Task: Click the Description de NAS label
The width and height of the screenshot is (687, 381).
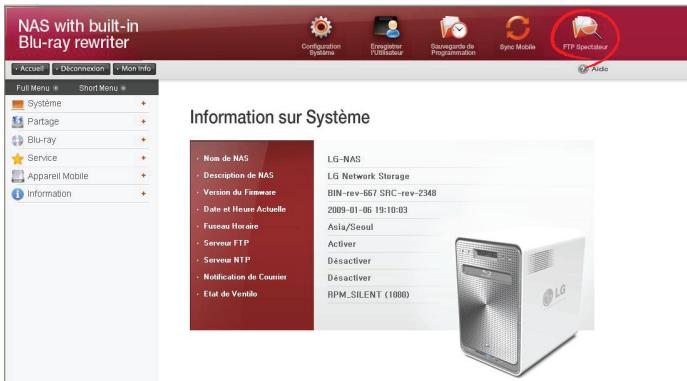Action: 238,175
